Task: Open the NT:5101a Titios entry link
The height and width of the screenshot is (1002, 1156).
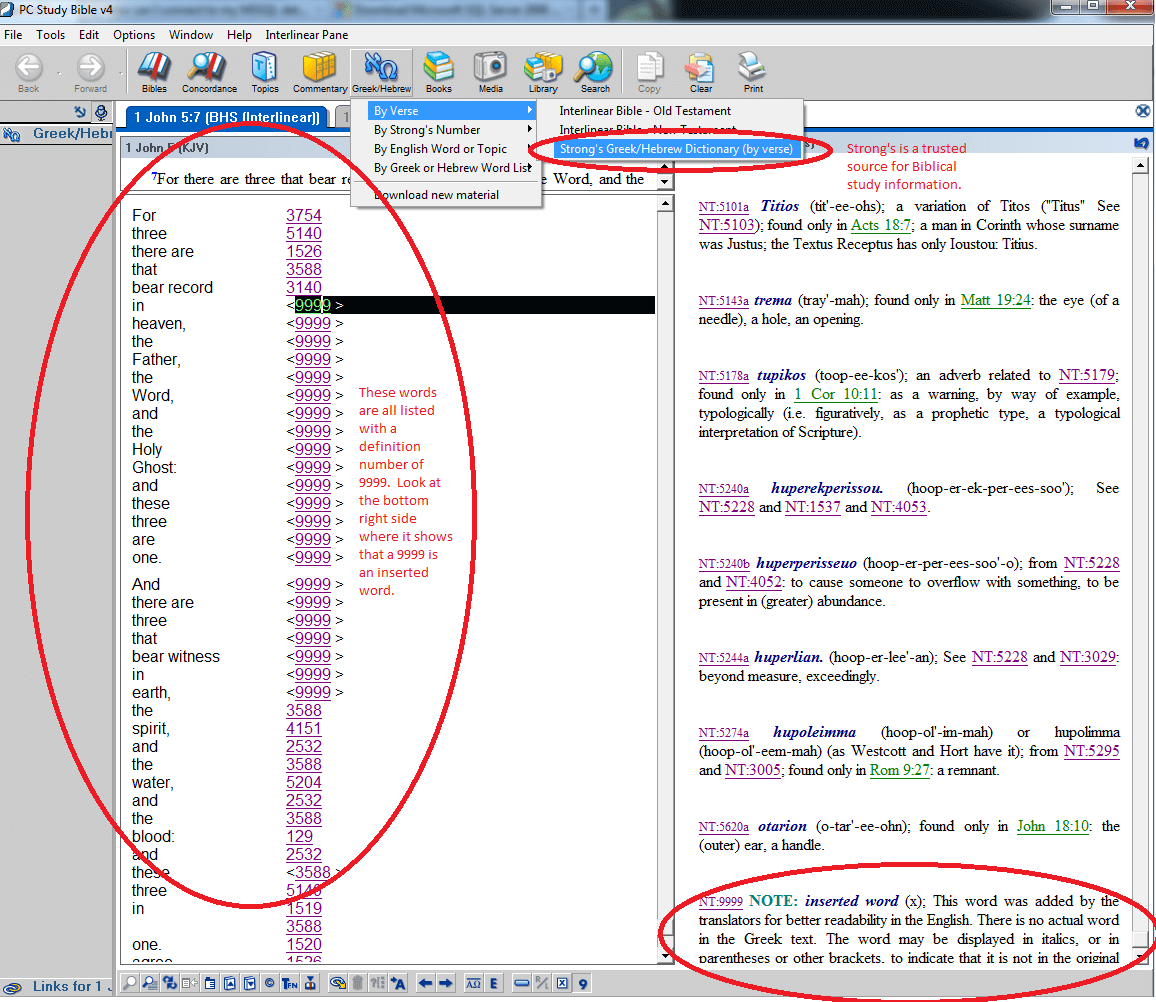Action: [723, 207]
